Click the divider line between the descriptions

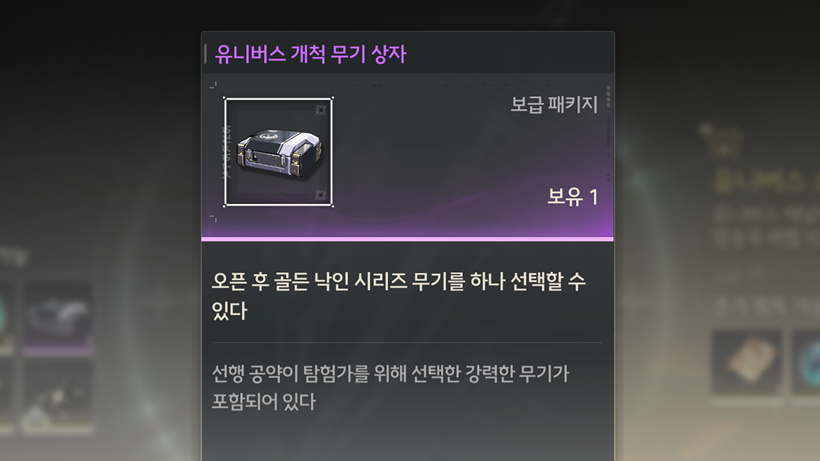point(407,343)
